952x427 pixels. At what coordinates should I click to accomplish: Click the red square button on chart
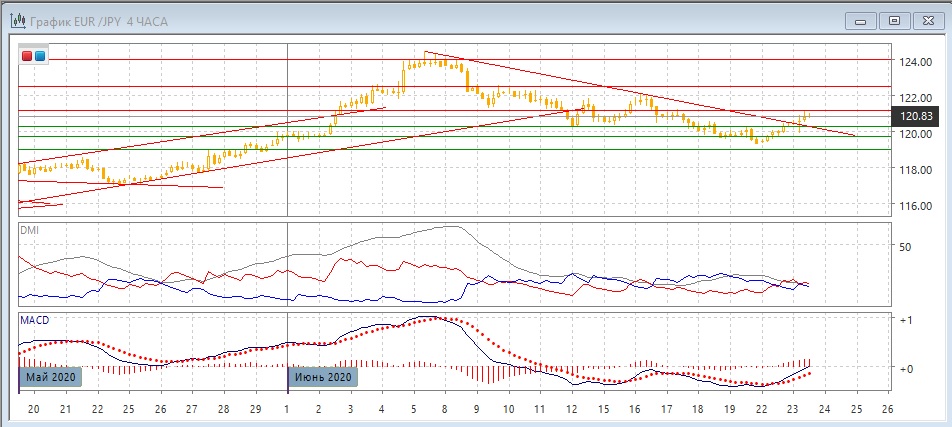click(x=27, y=56)
